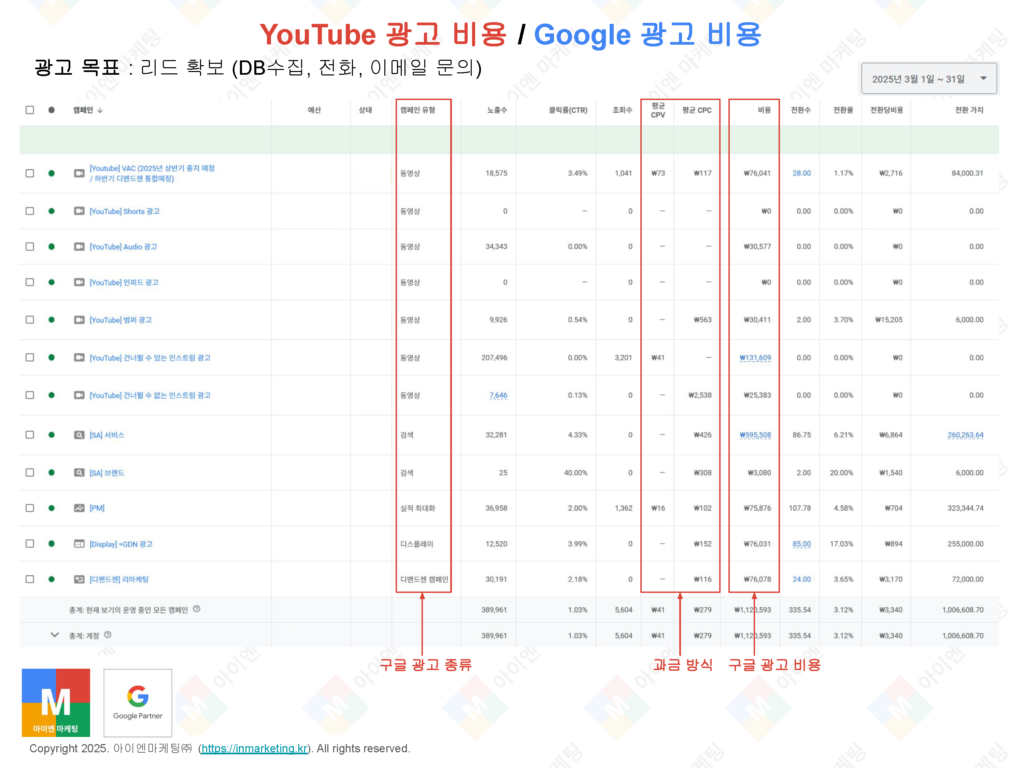Sort by 전환 가치 column header
1024x768 pixels.
(968, 110)
